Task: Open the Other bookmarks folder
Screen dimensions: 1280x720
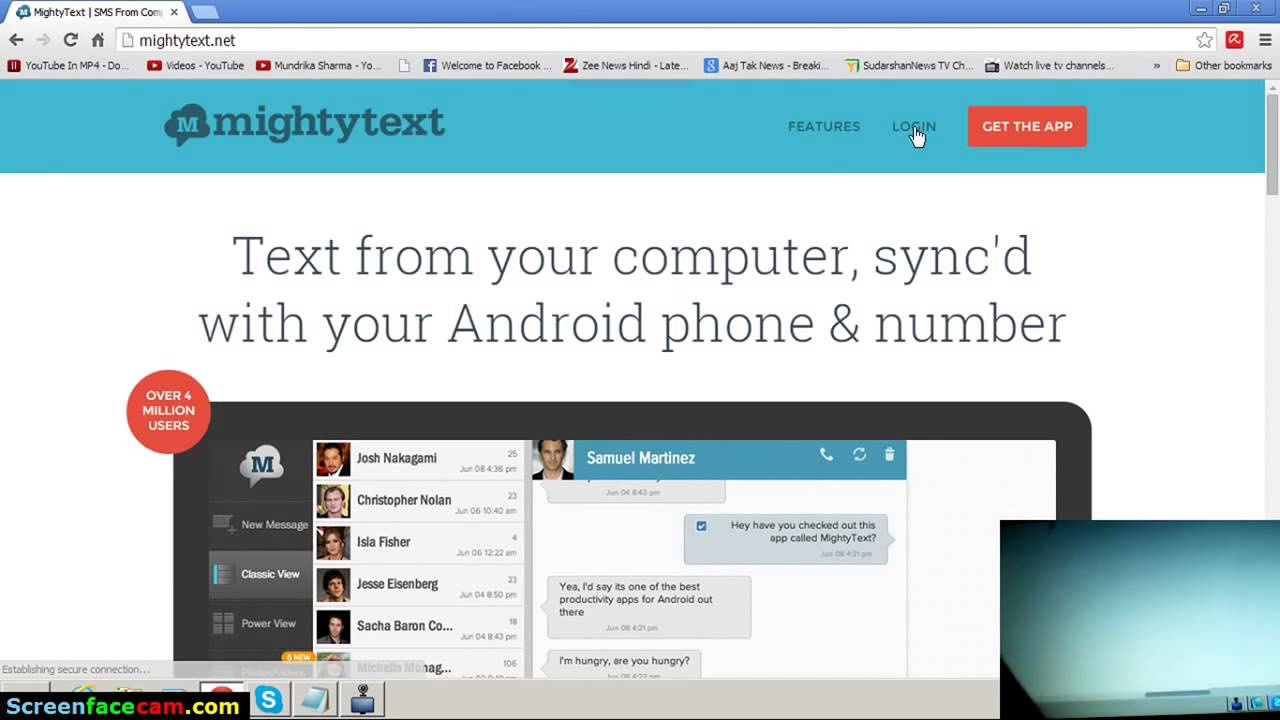Action: pyautogui.click(x=1224, y=66)
